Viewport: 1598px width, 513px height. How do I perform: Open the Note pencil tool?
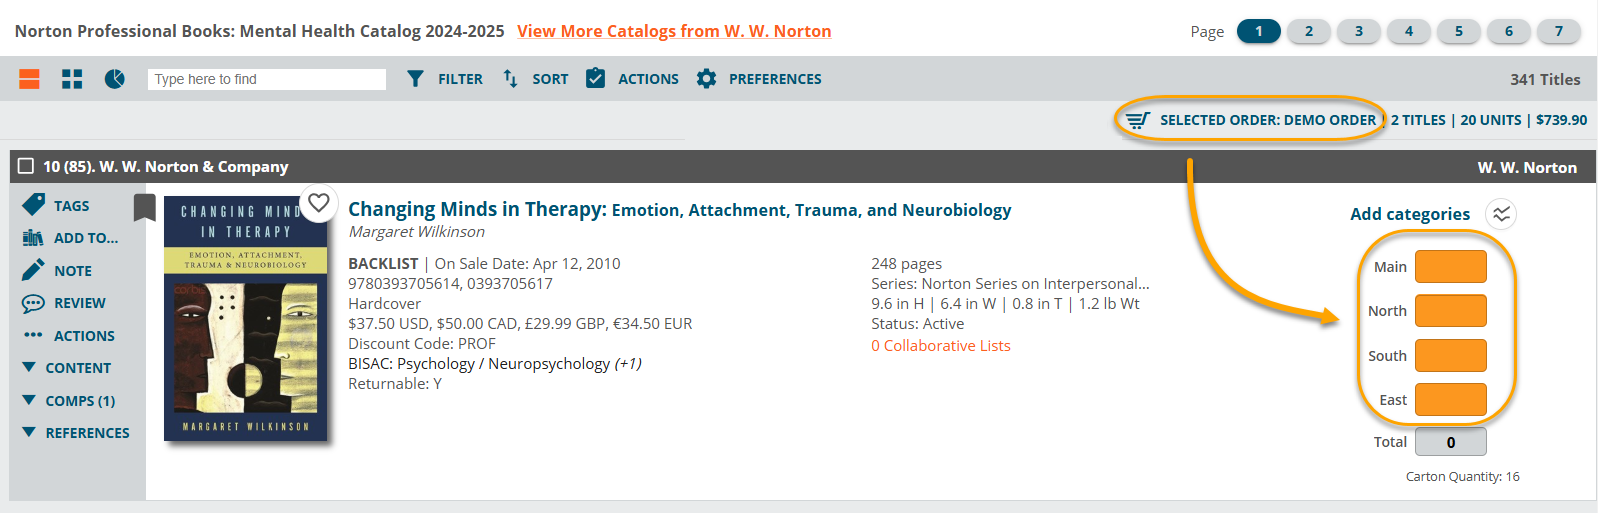click(x=34, y=270)
